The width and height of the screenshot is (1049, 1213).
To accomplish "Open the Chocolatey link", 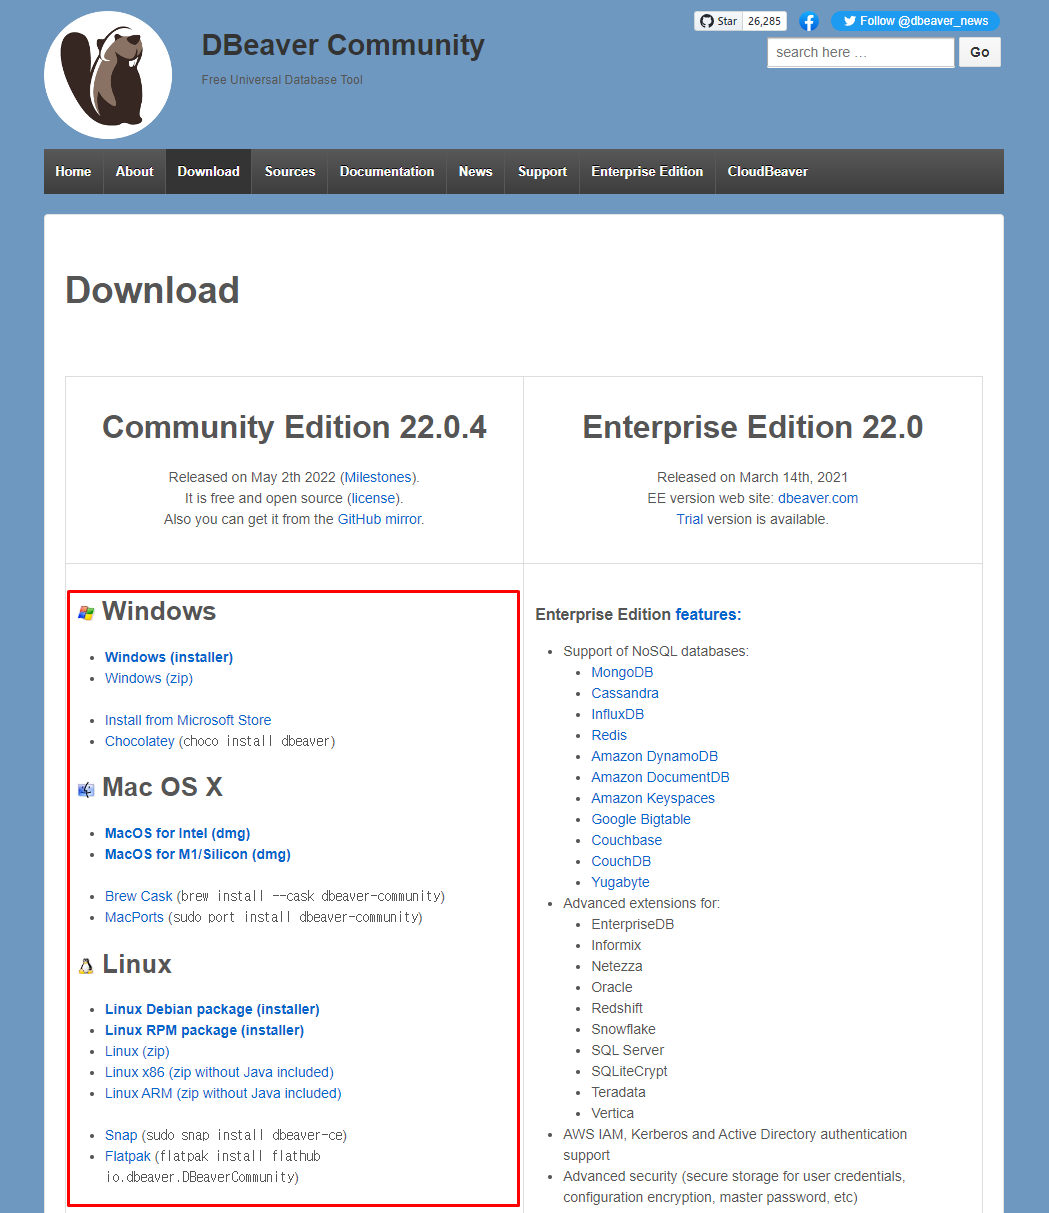I will click(x=140, y=741).
